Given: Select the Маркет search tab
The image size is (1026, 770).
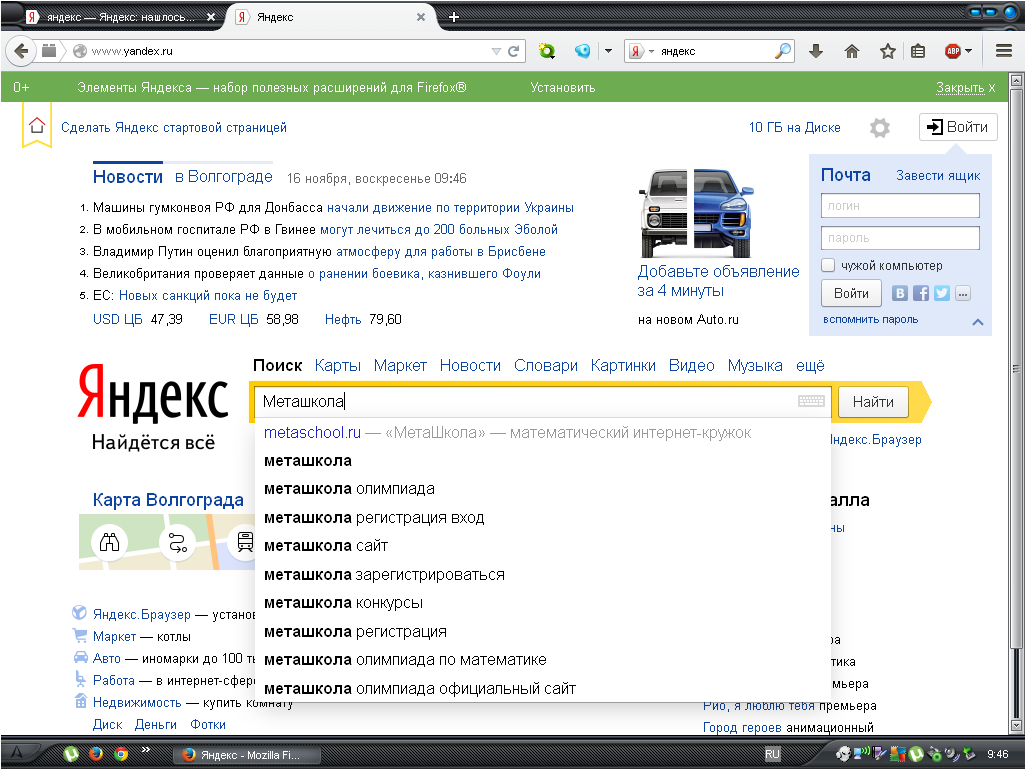Looking at the screenshot, I should (x=400, y=365).
